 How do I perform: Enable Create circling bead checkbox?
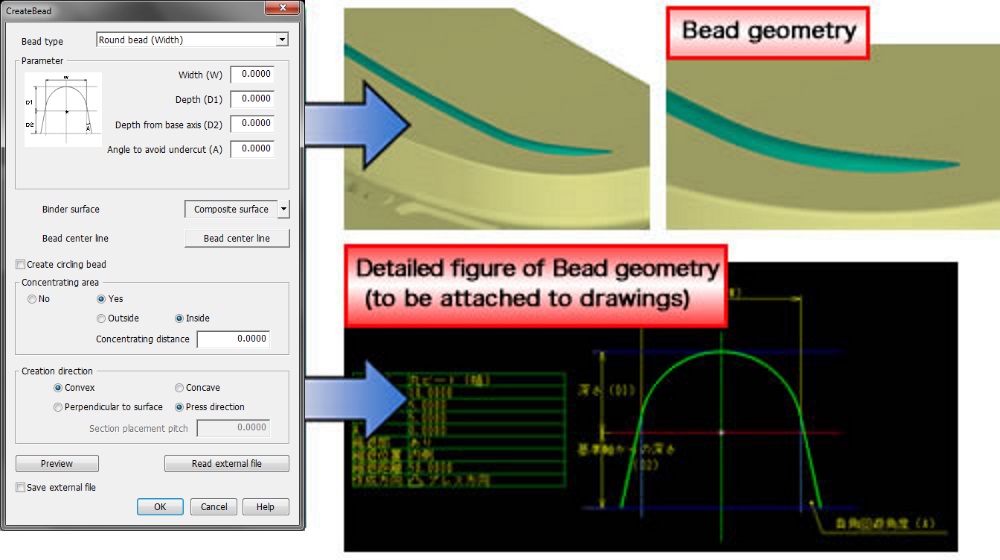[x=21, y=264]
